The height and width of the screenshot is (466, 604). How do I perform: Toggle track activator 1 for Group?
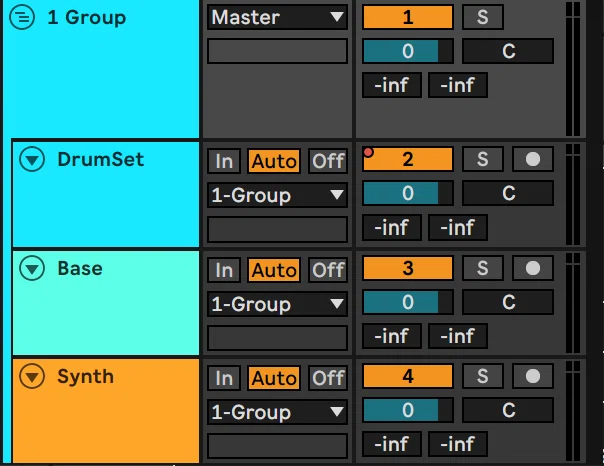pyautogui.click(x=408, y=17)
